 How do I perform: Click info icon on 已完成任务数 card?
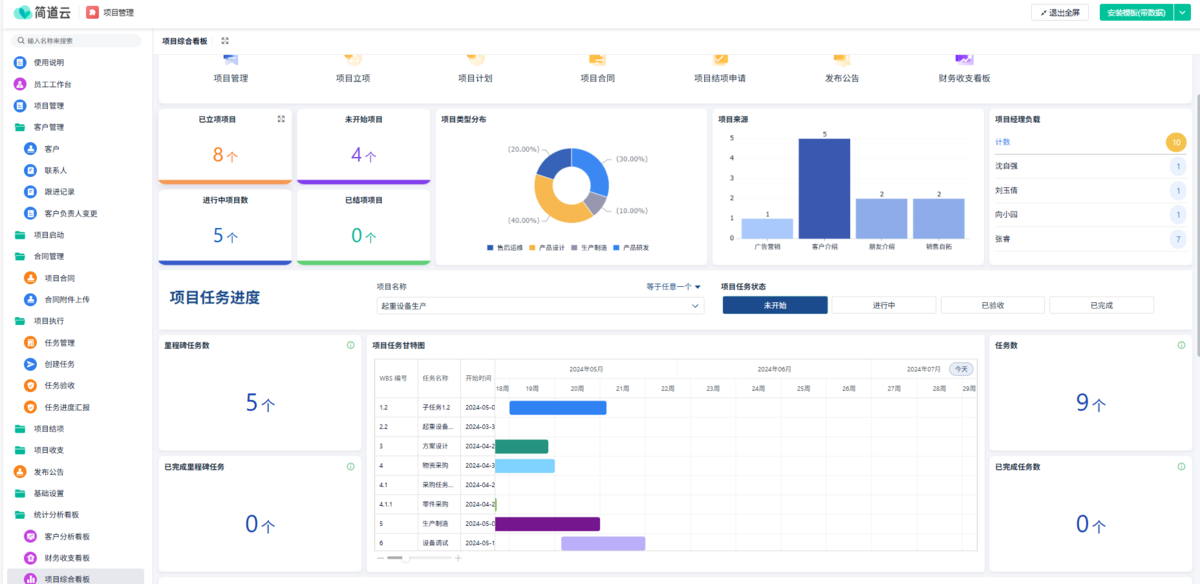(1182, 466)
